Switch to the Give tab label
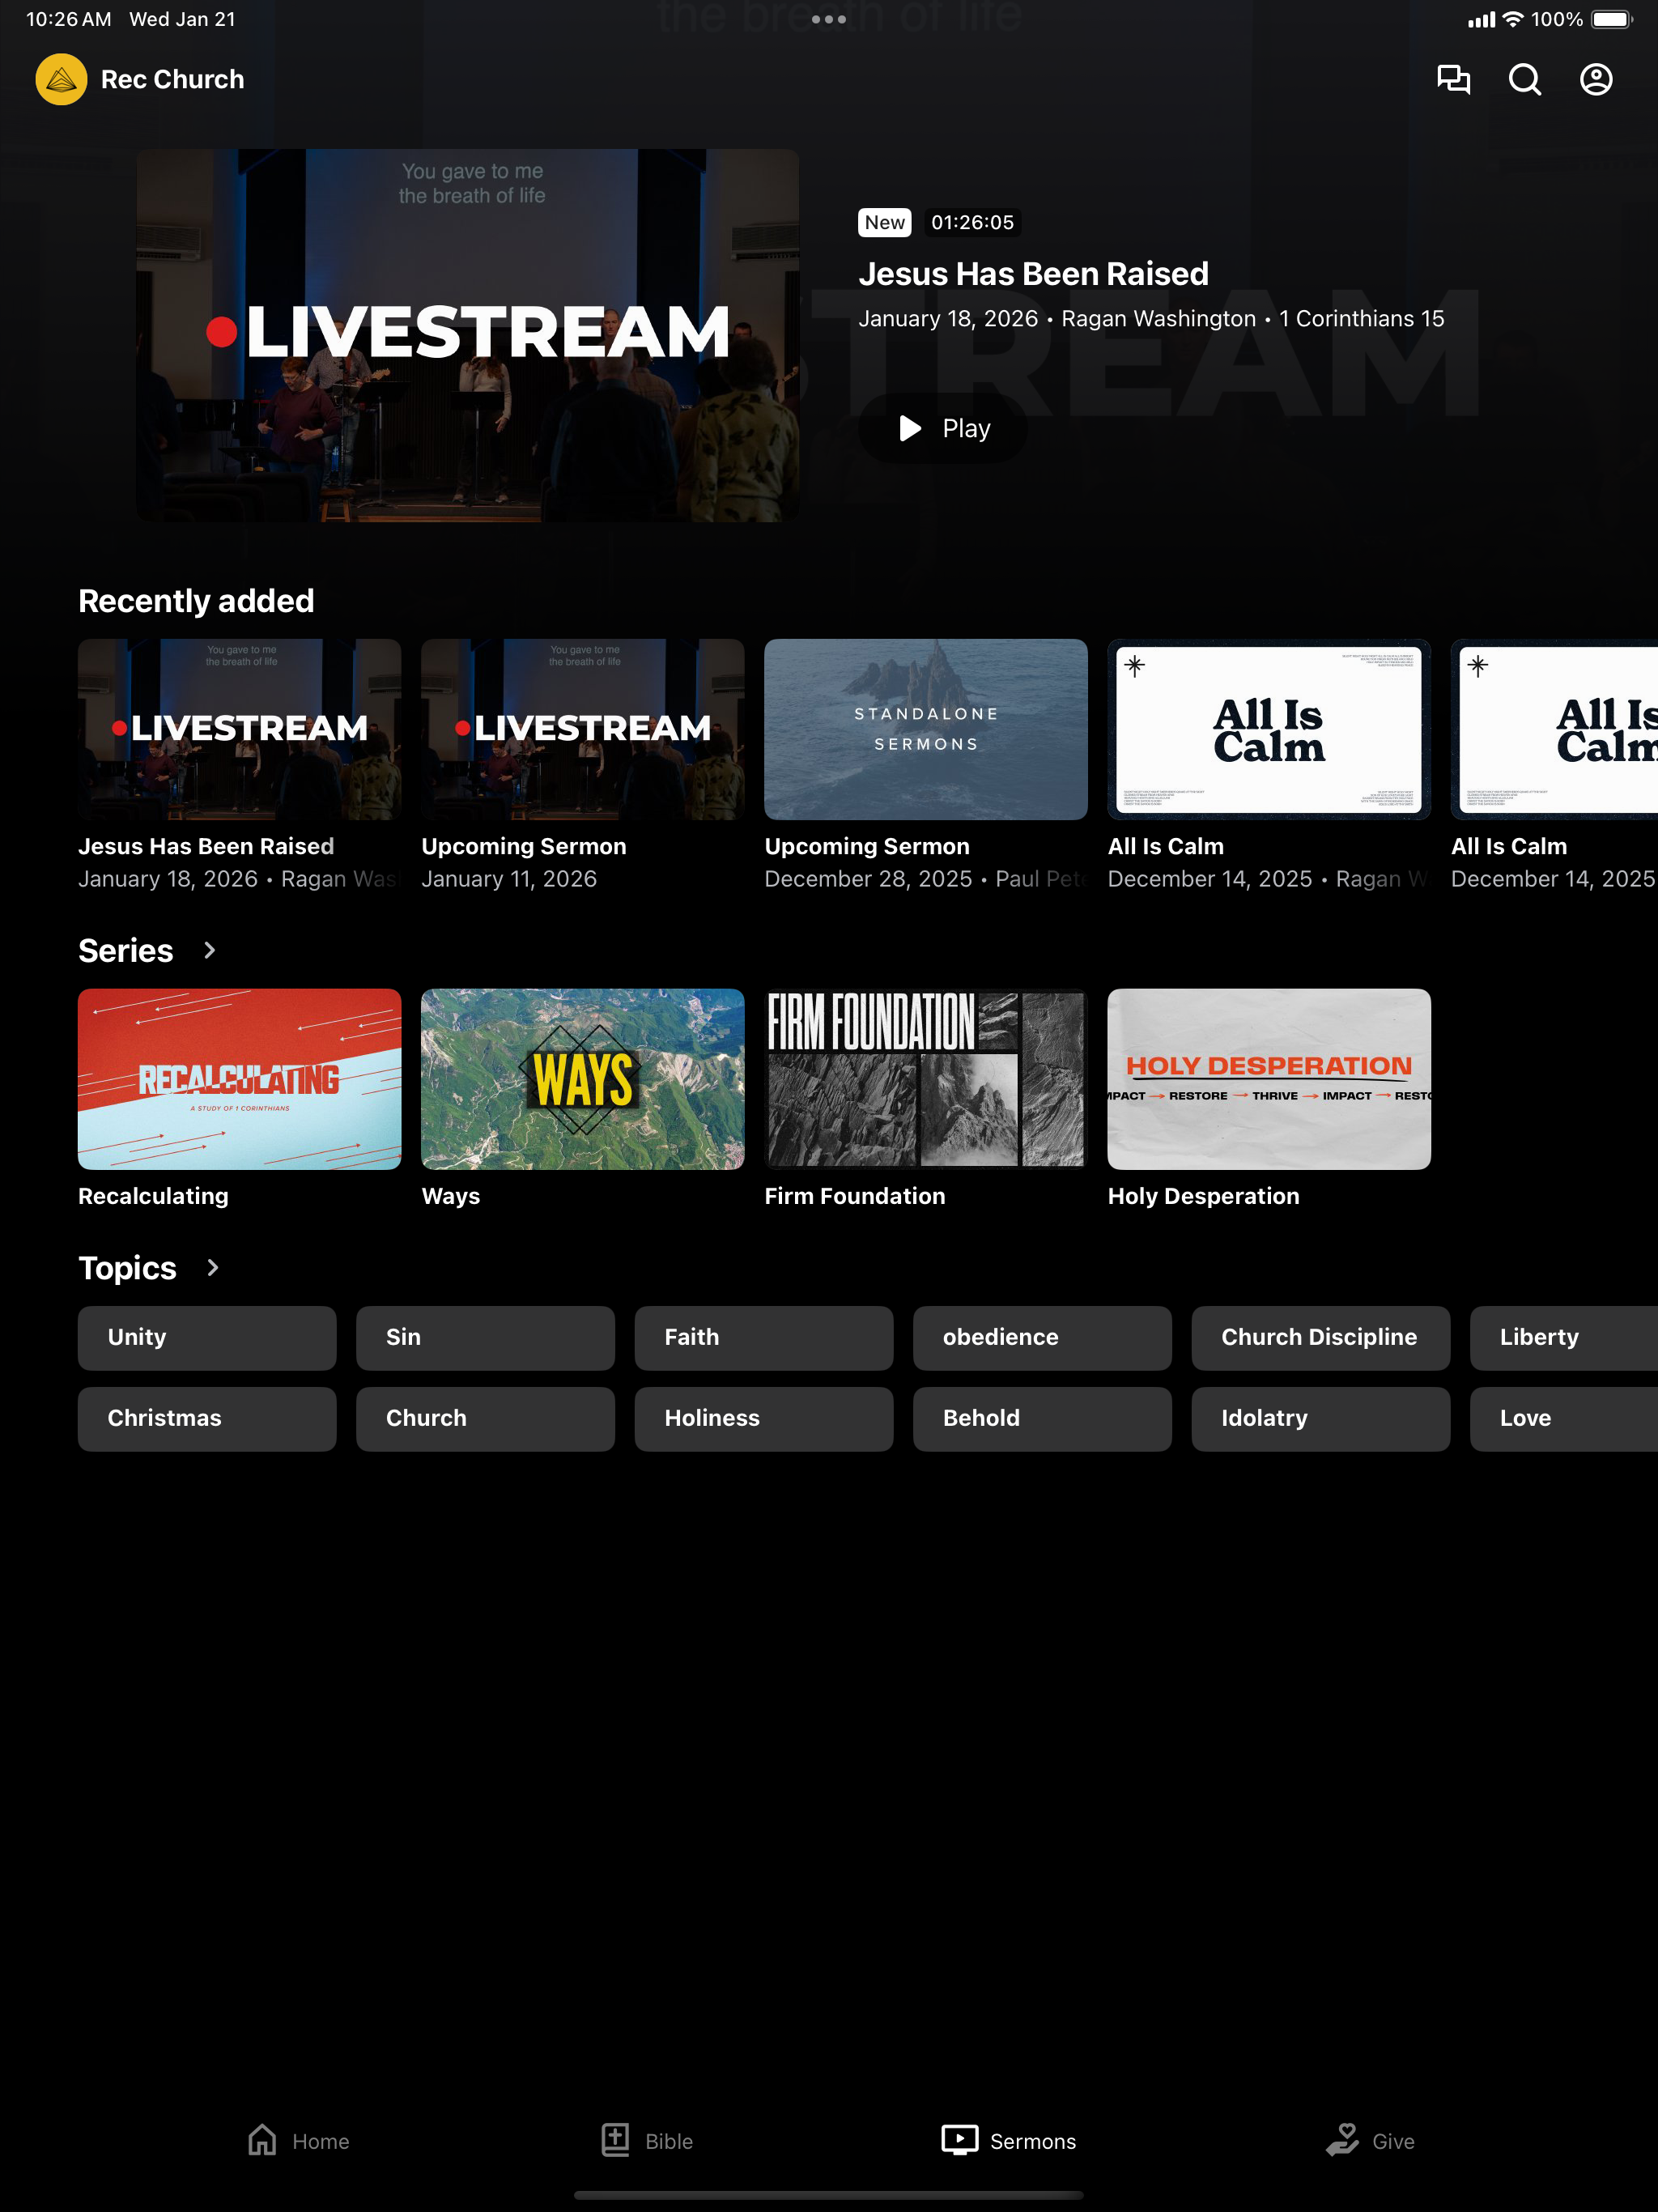 (x=1393, y=2141)
